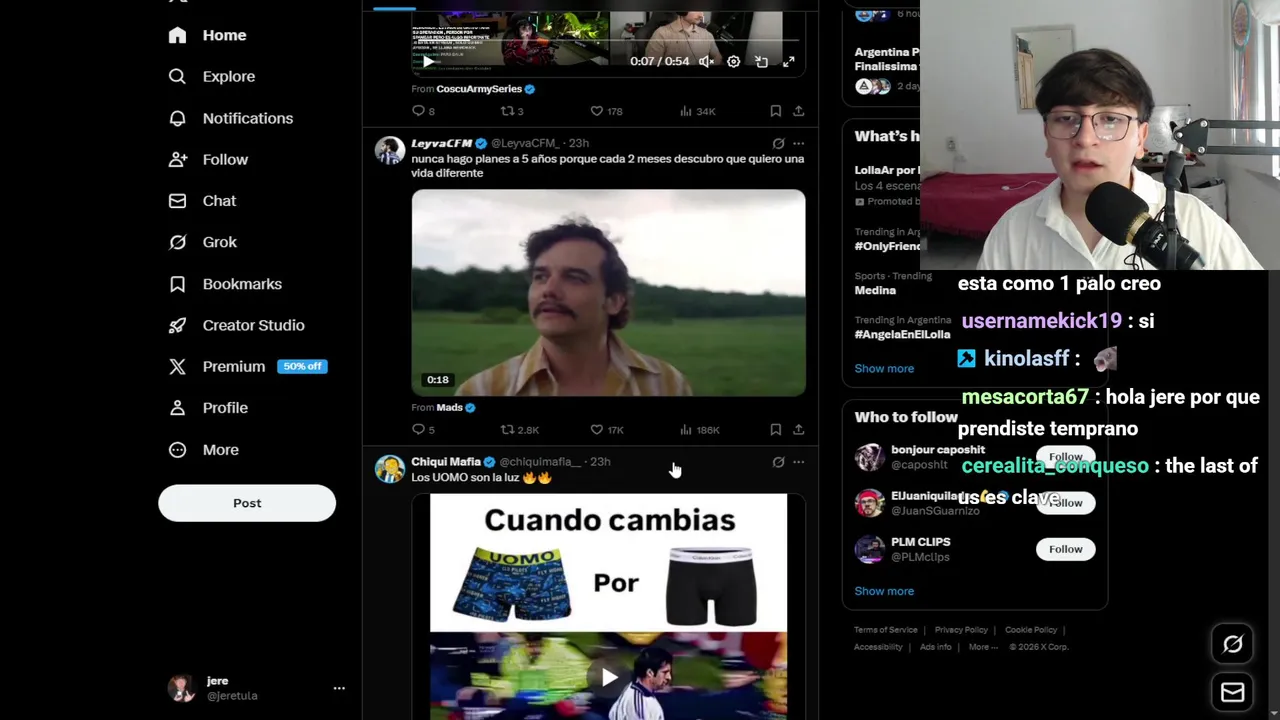Bookmark the CoscuArmySeries post

point(775,111)
